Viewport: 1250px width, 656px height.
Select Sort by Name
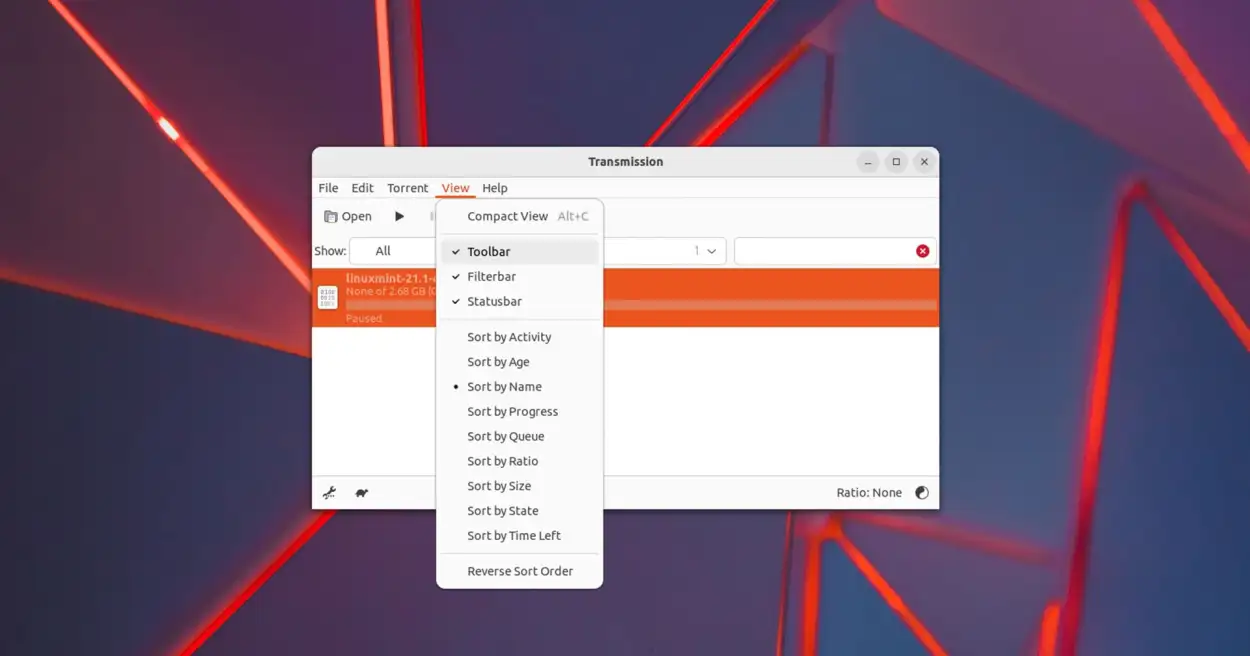tap(520, 387)
